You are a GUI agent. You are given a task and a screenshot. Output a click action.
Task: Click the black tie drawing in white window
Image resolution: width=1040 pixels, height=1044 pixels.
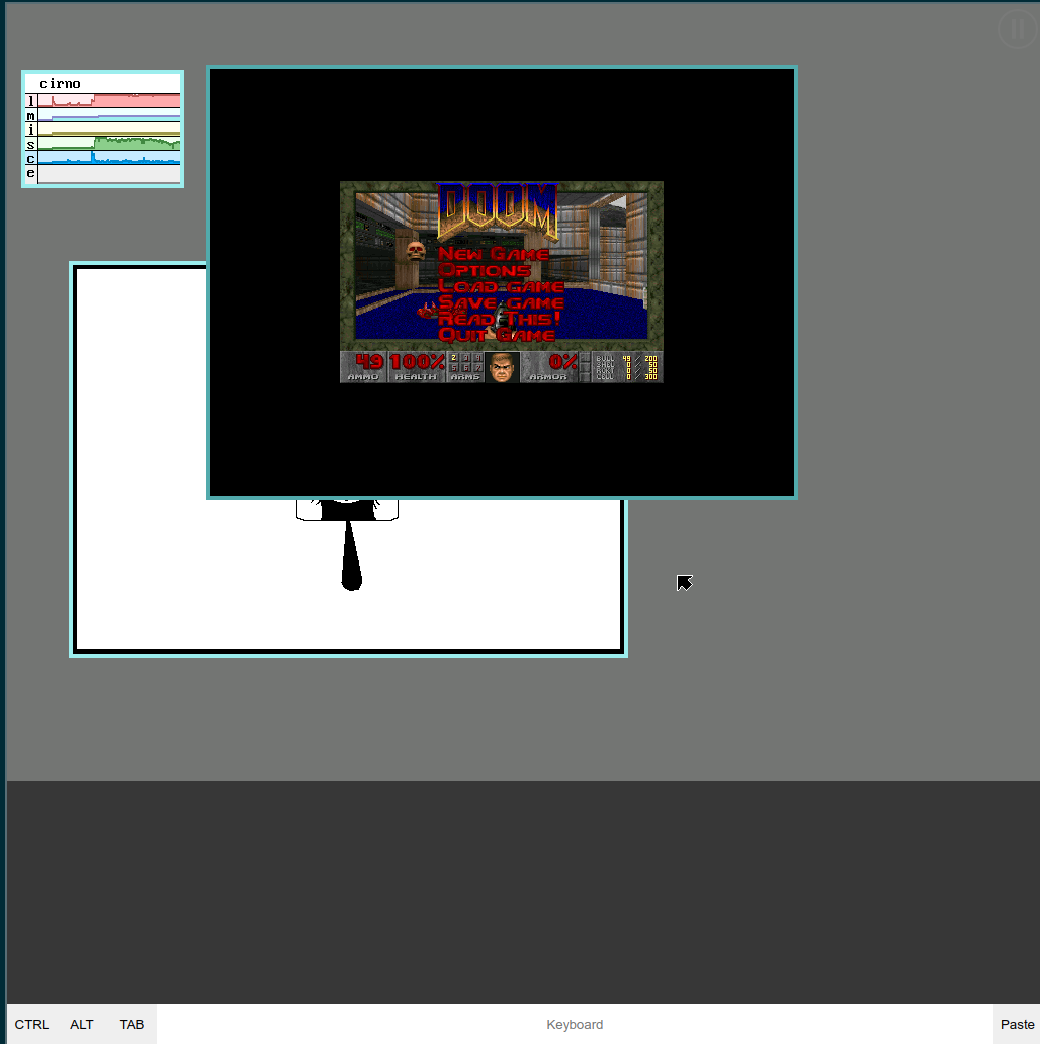[x=351, y=555]
